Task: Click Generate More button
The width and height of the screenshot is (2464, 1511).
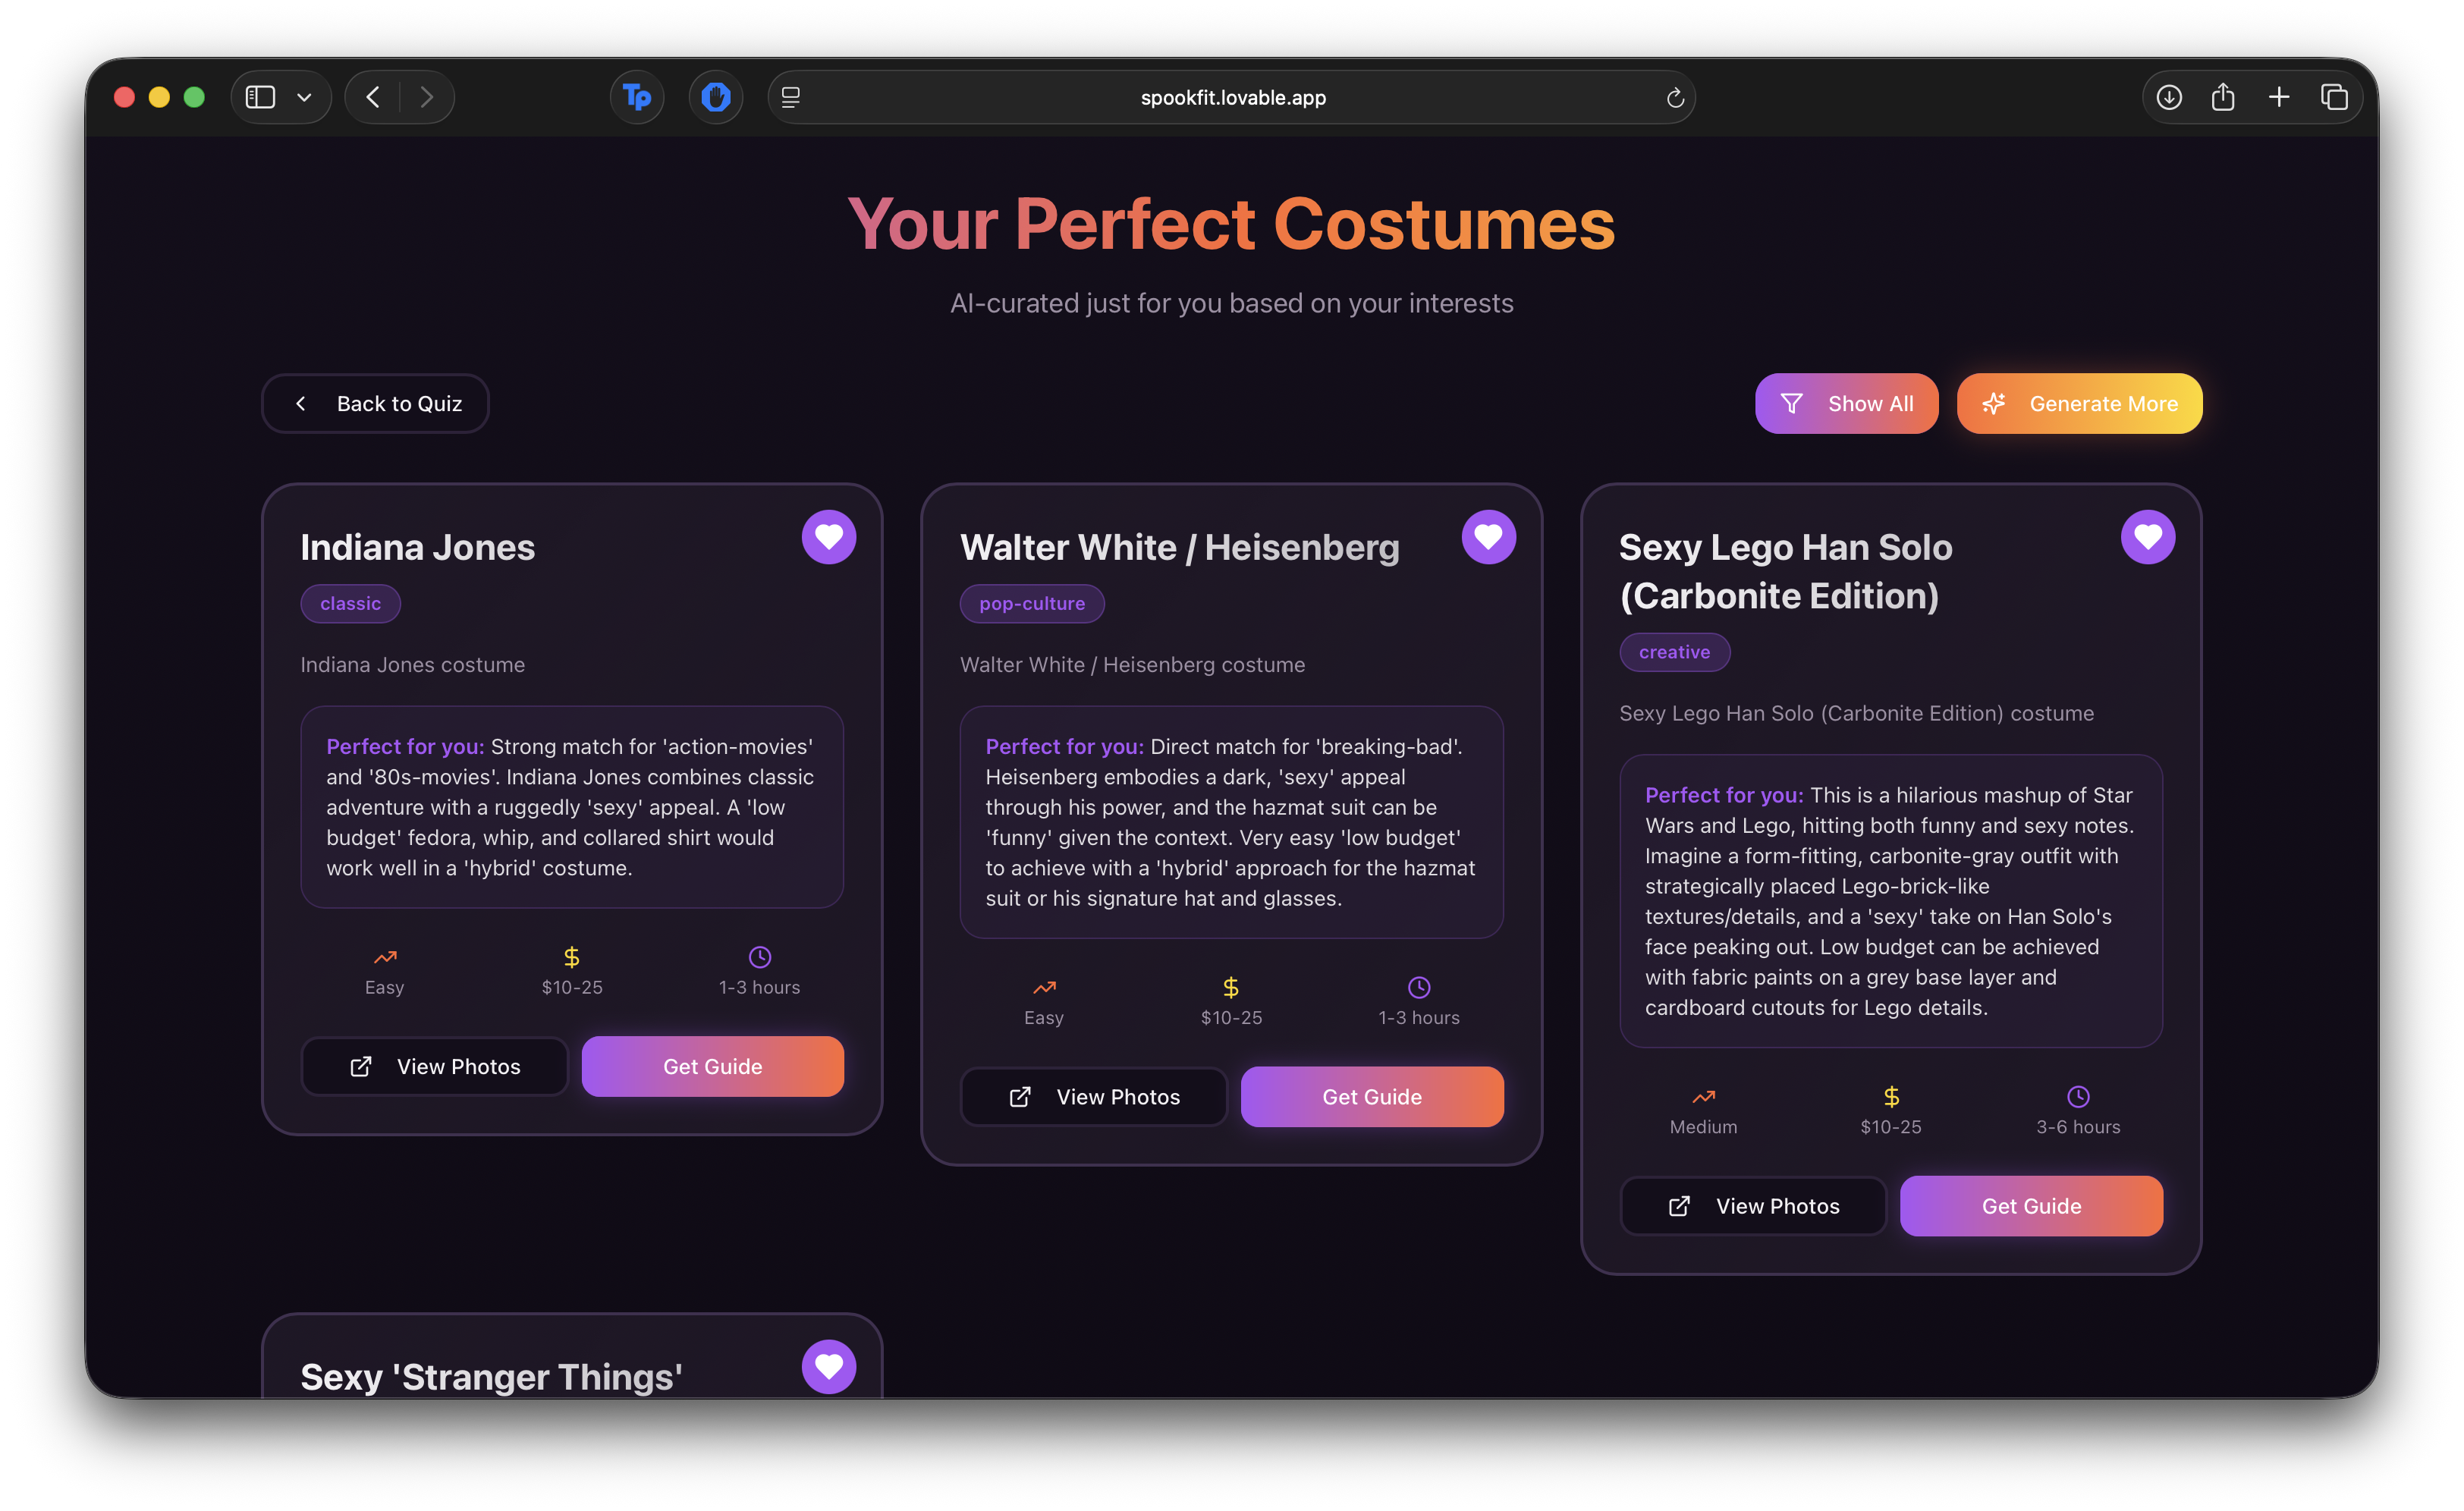Action: 2079,404
